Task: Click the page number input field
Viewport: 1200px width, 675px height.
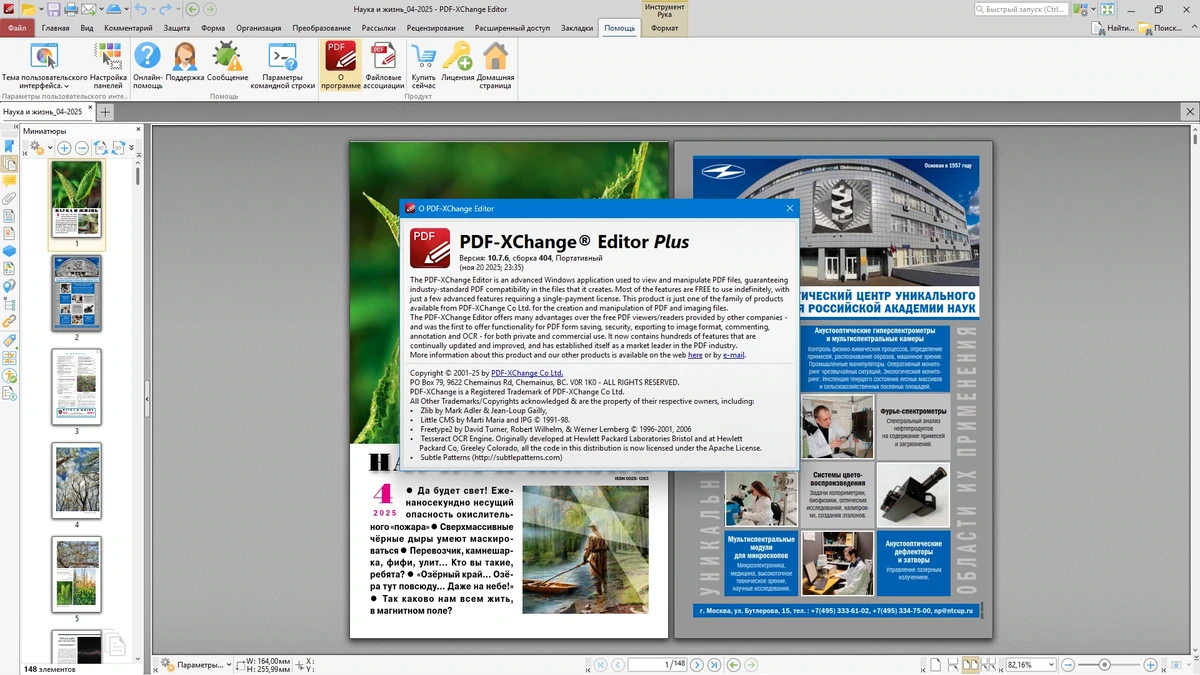Action: [657, 665]
